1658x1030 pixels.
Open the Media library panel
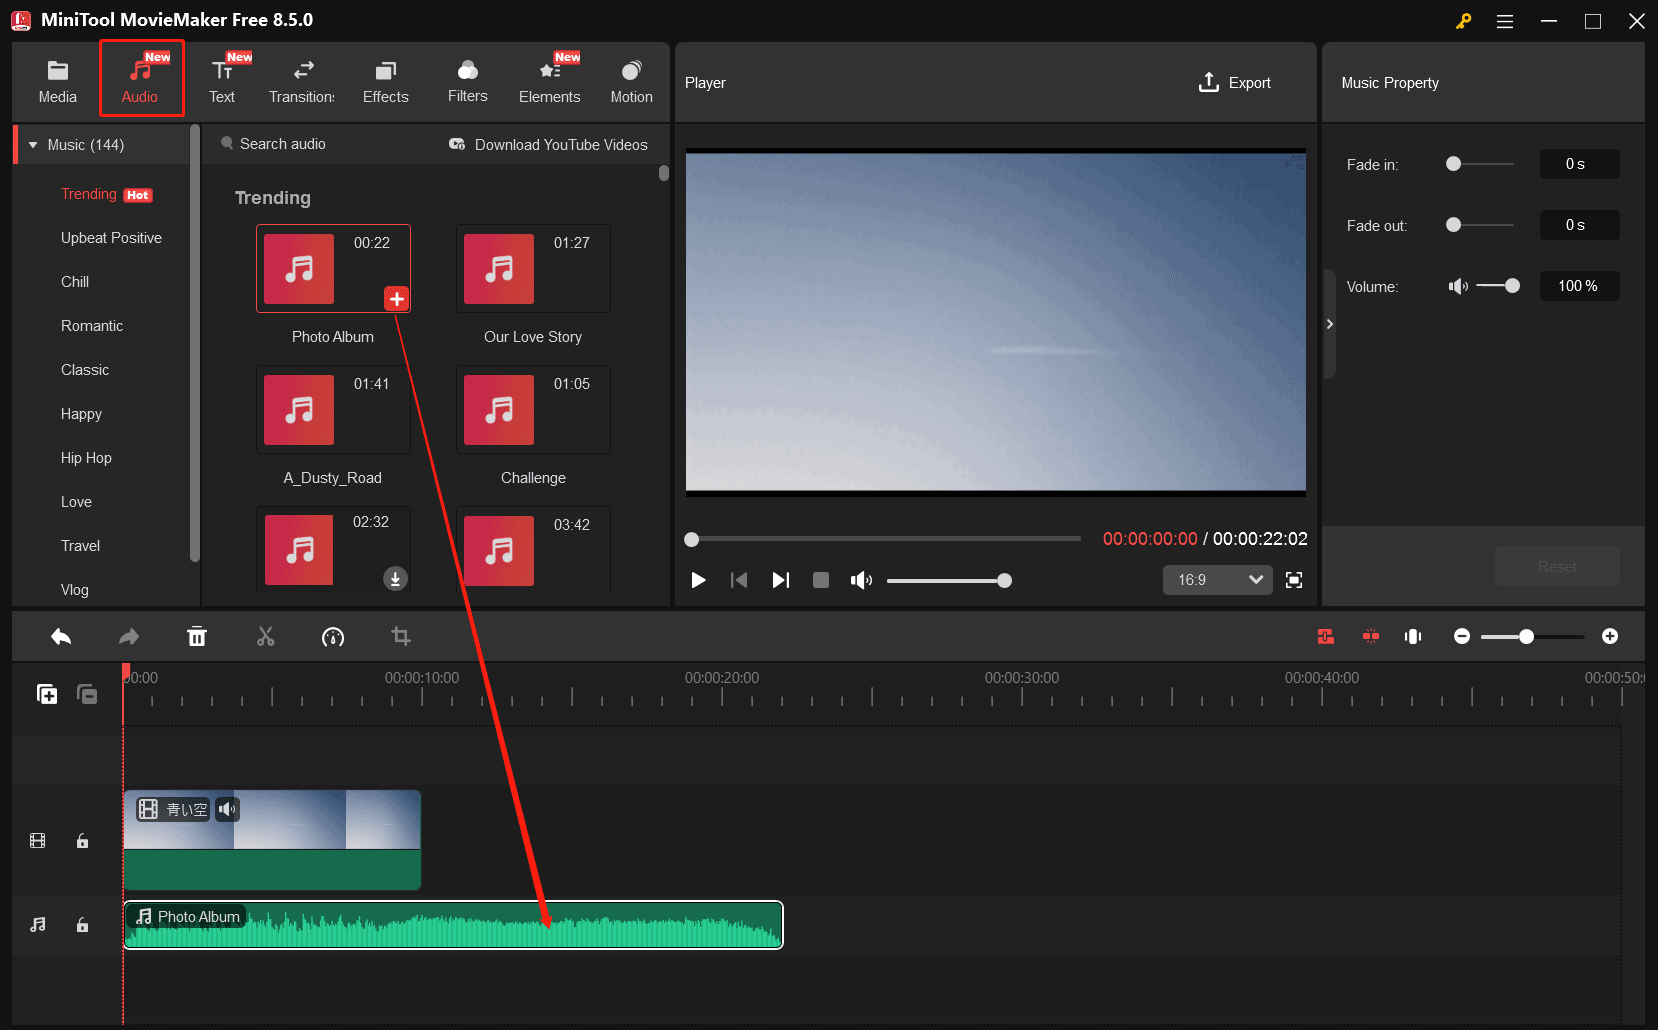(x=57, y=80)
